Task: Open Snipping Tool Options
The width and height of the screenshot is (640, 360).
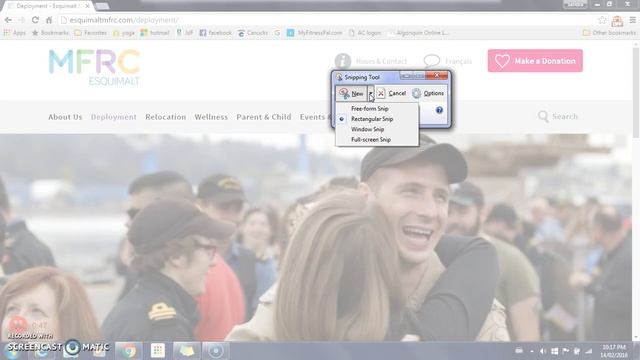Action: tap(428, 93)
